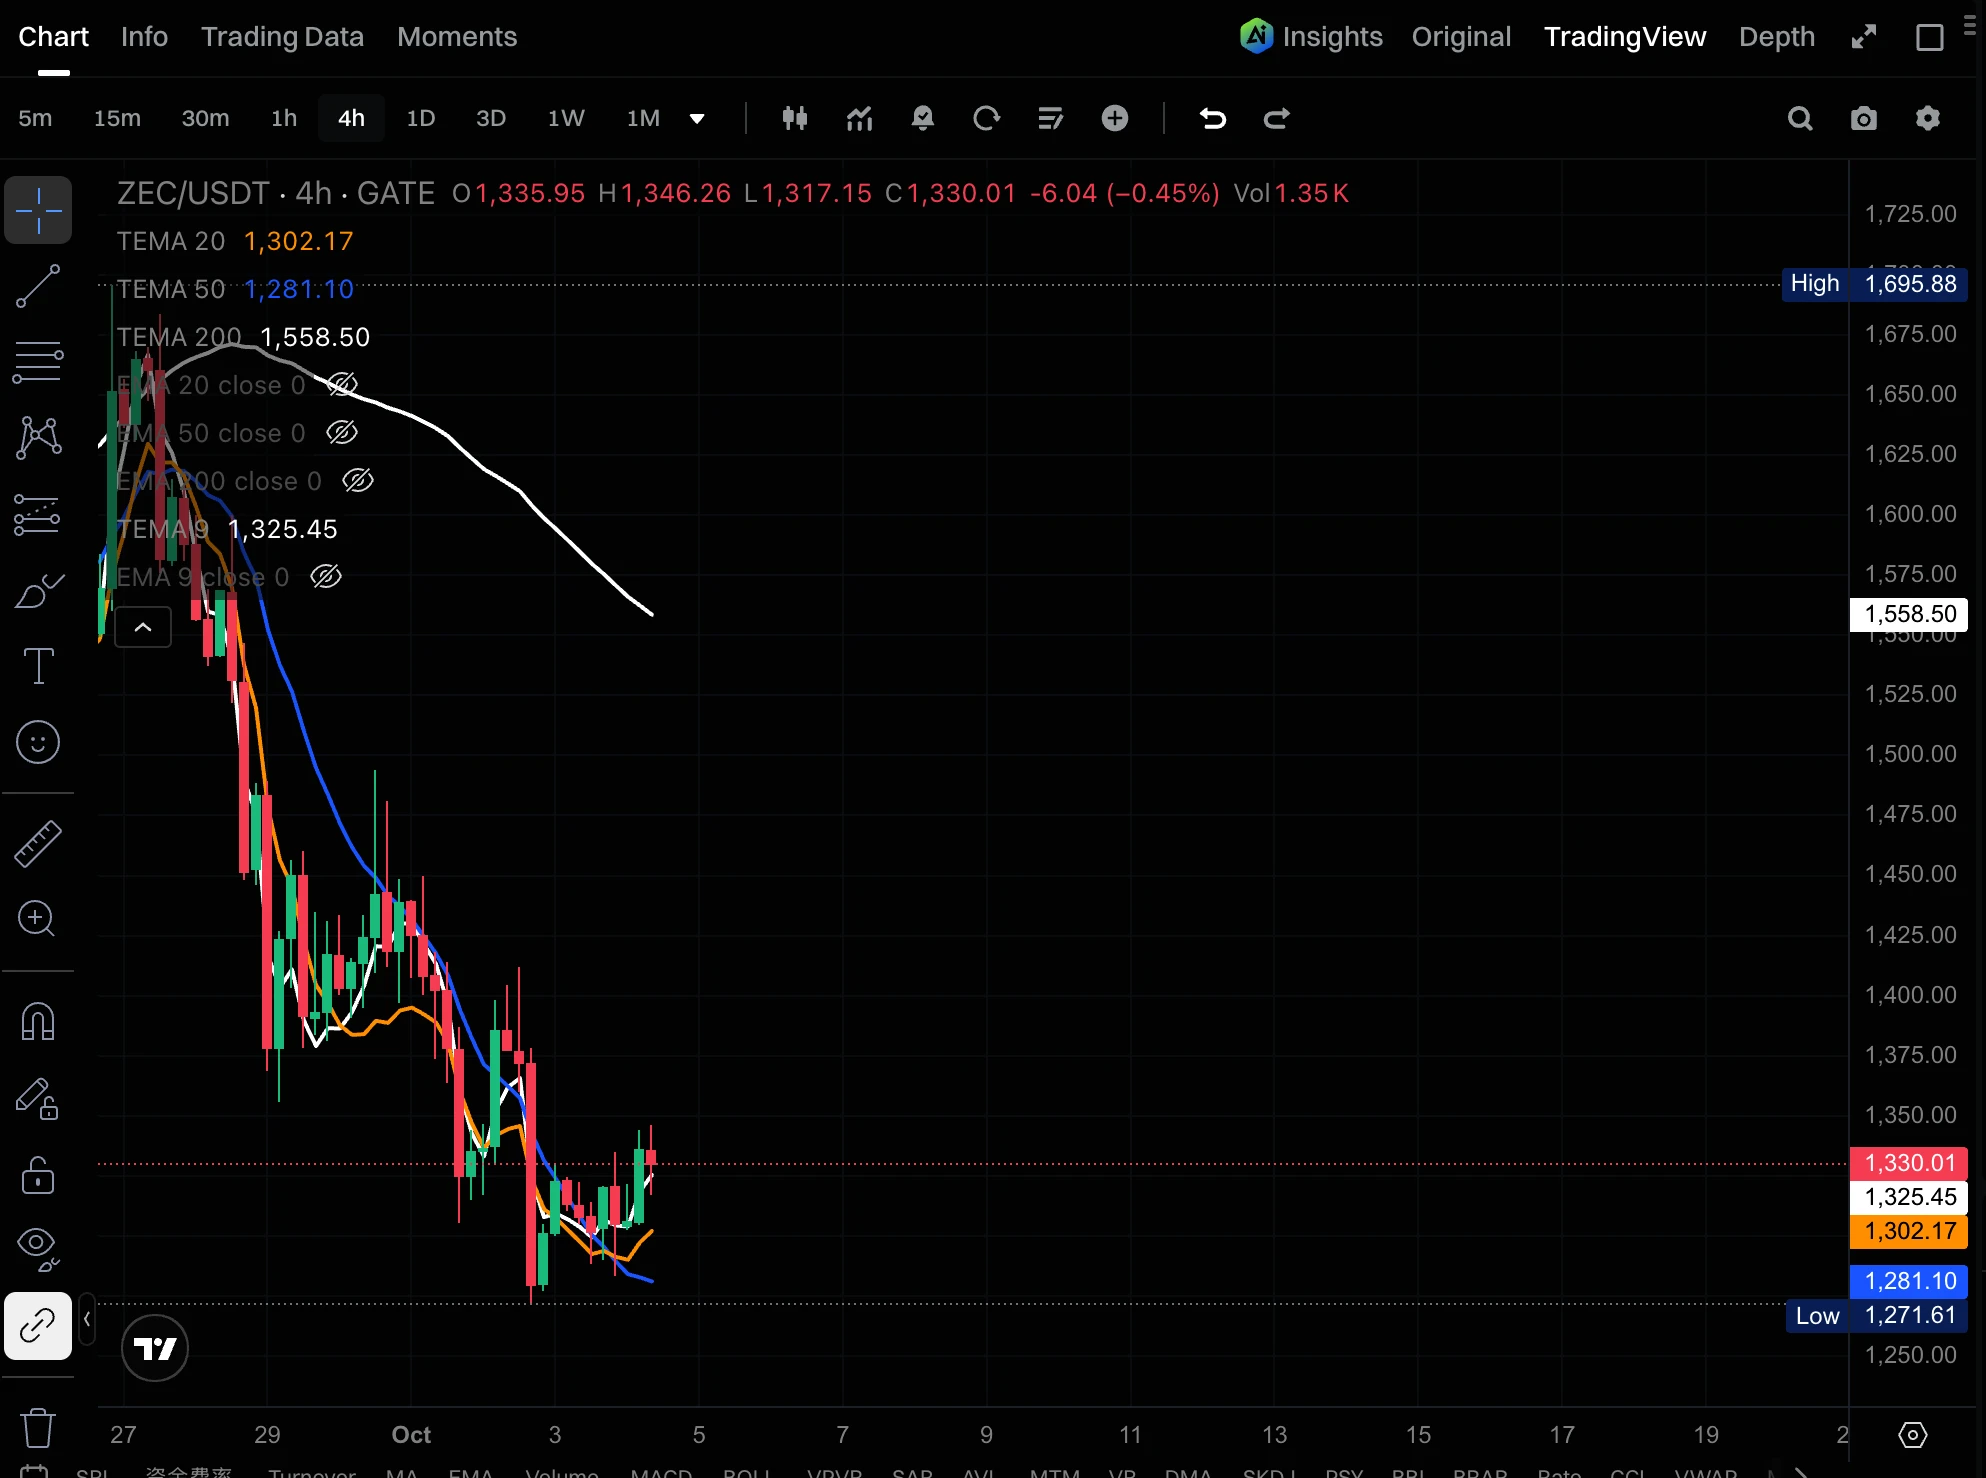
Task: Select the trend line drawing tool
Action: 38,287
